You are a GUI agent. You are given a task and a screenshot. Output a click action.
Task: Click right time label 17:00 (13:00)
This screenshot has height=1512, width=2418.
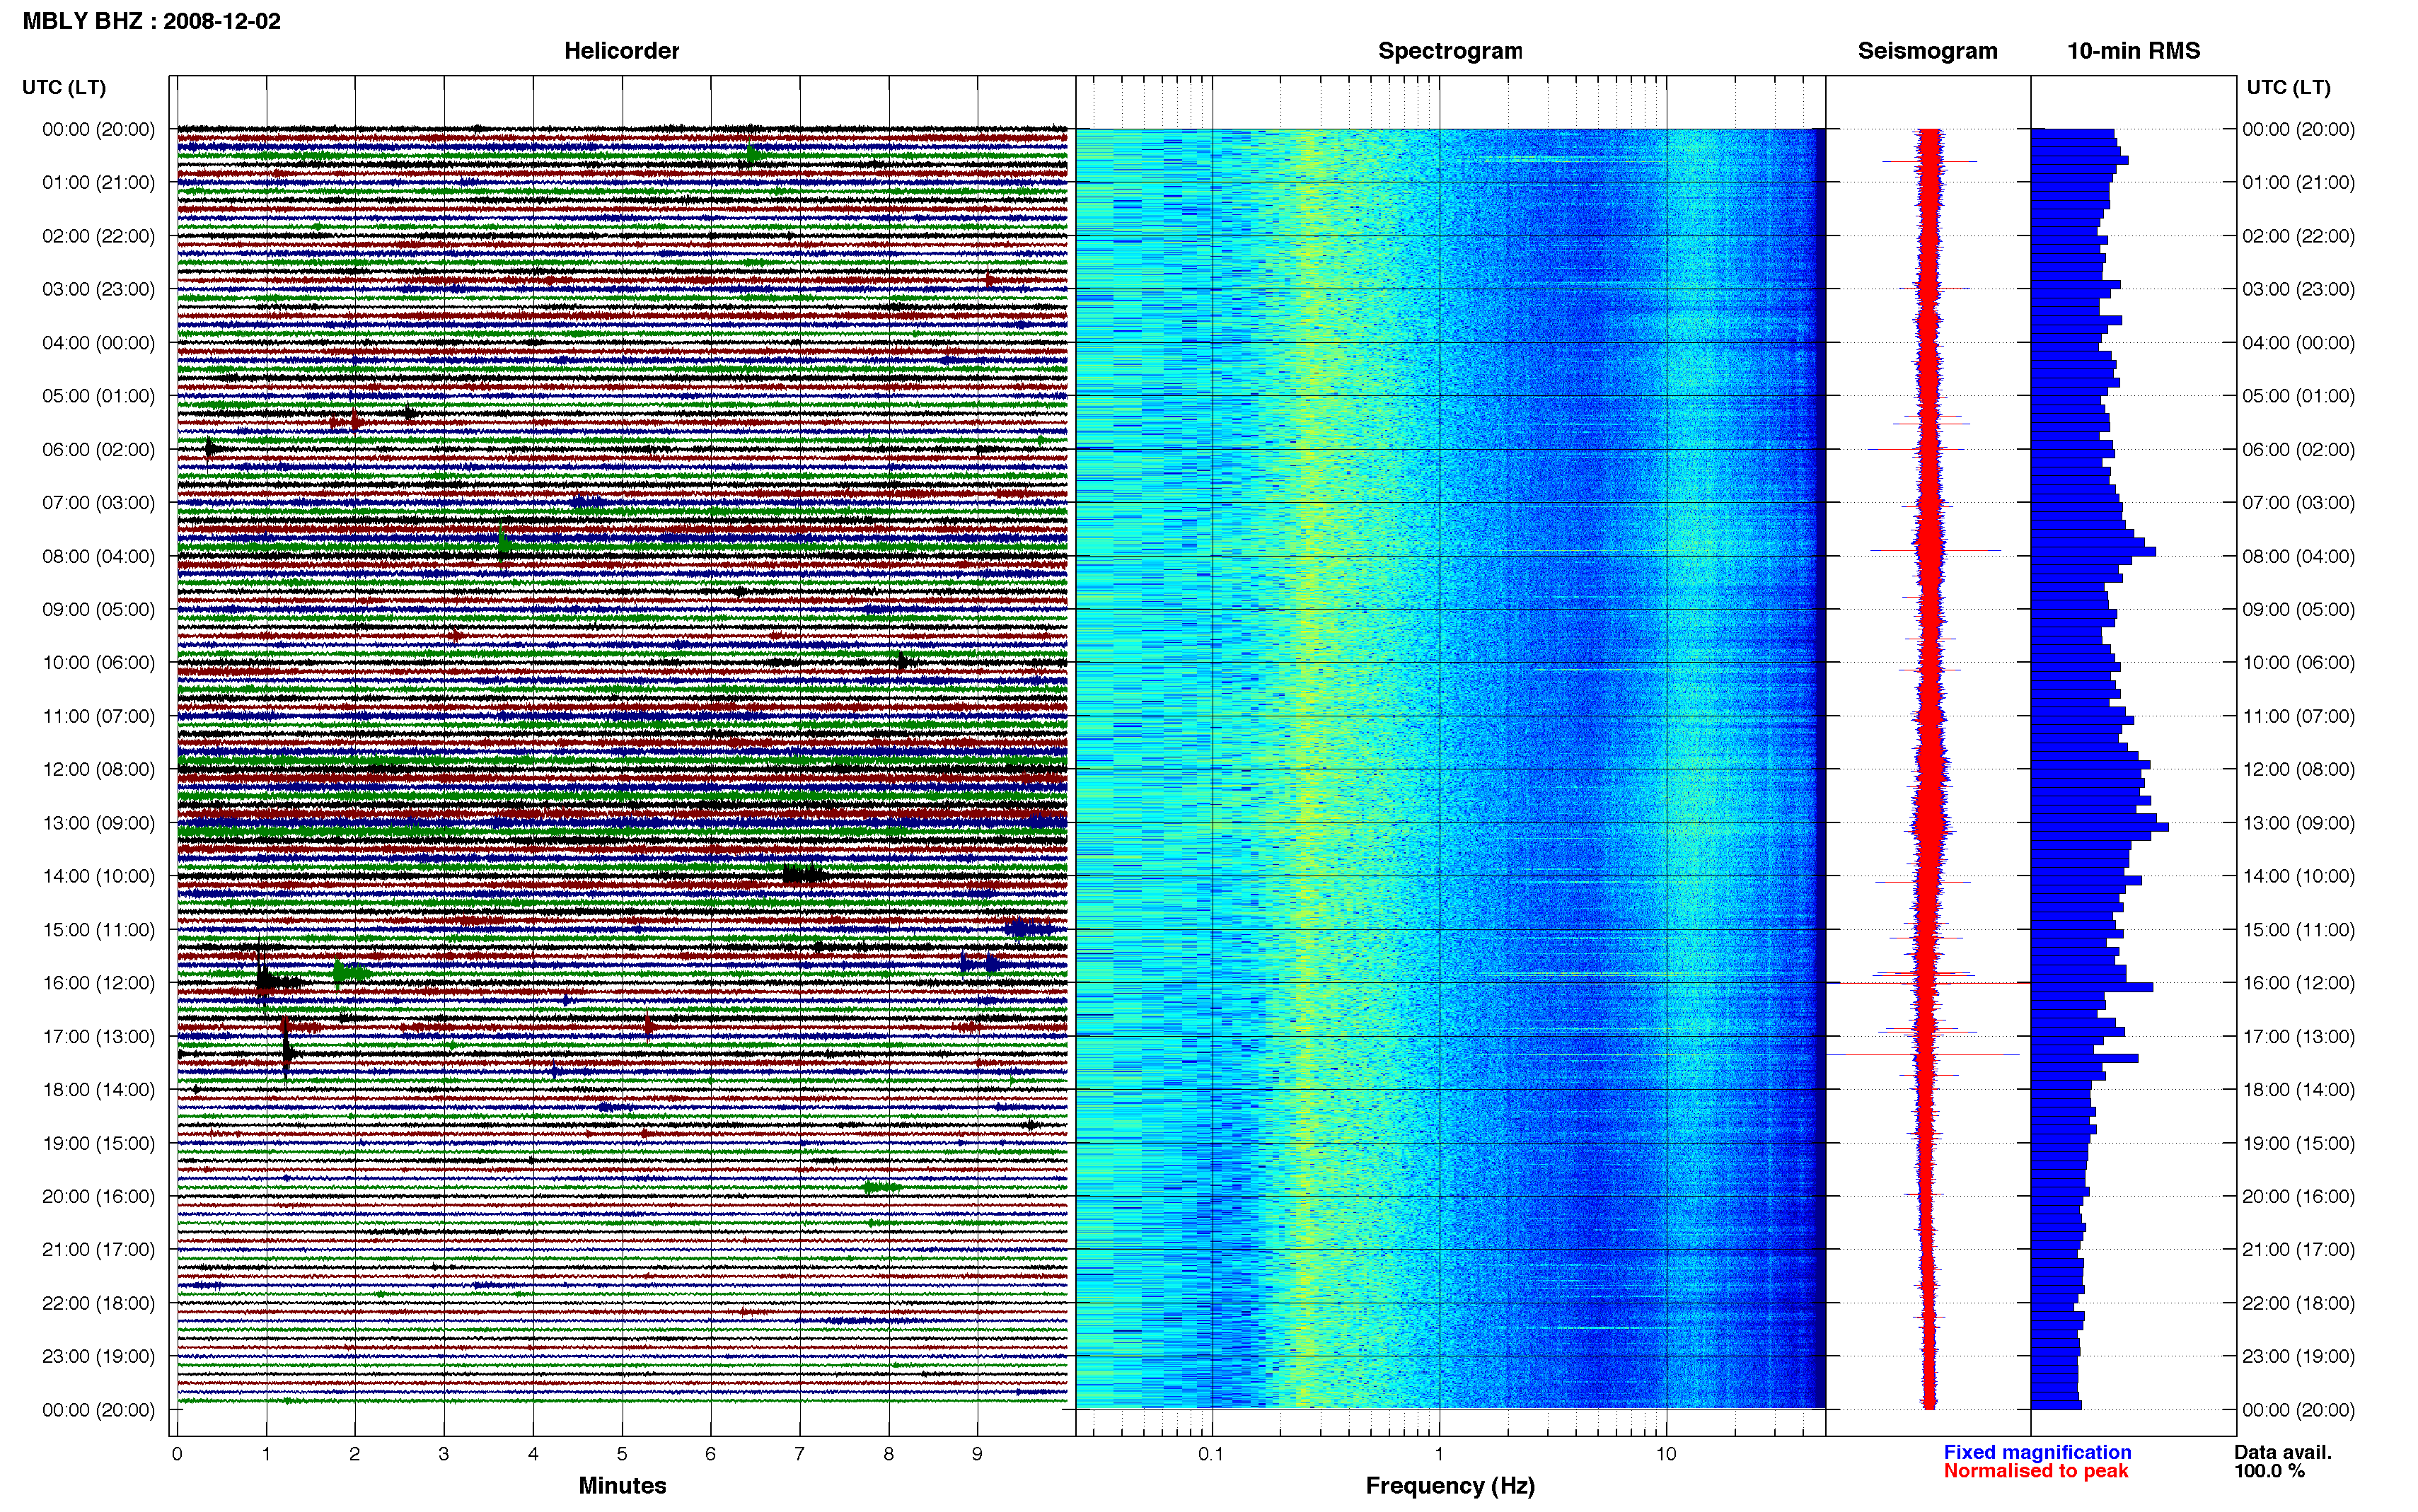(x=2298, y=1036)
